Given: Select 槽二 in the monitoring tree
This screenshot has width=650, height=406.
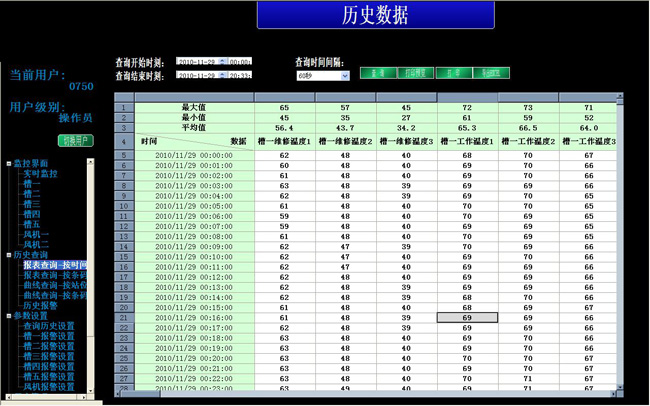Looking at the screenshot, I should pos(32,194).
